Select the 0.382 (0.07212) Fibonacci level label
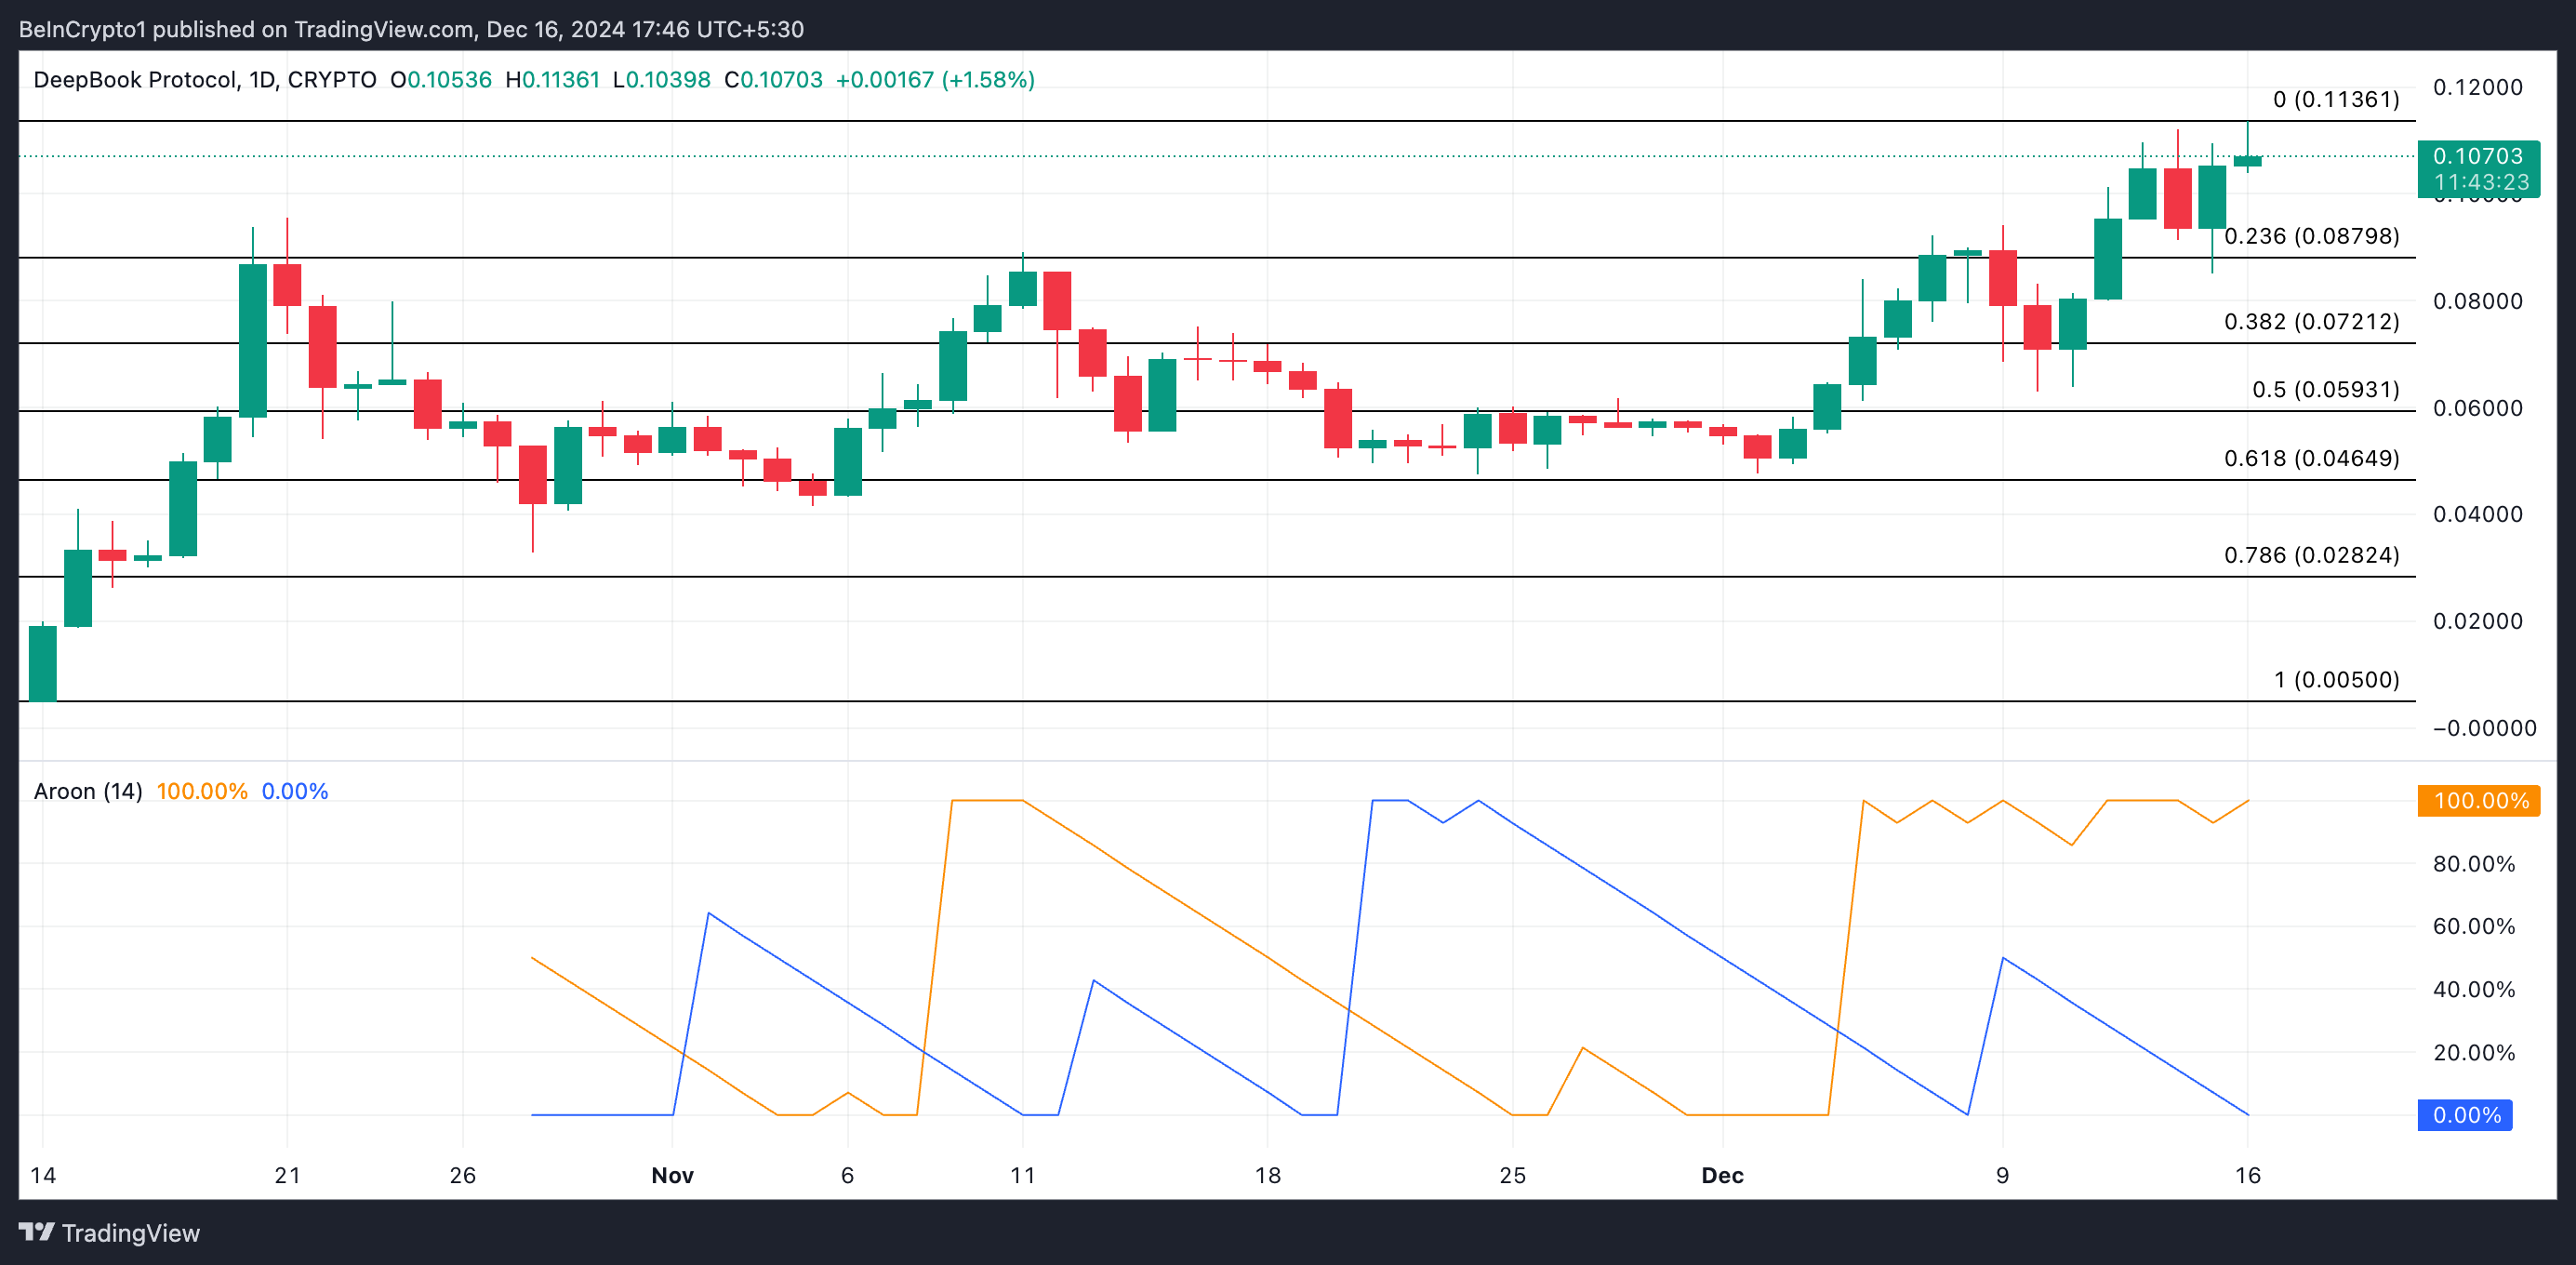The width and height of the screenshot is (2576, 1265). pos(2311,322)
